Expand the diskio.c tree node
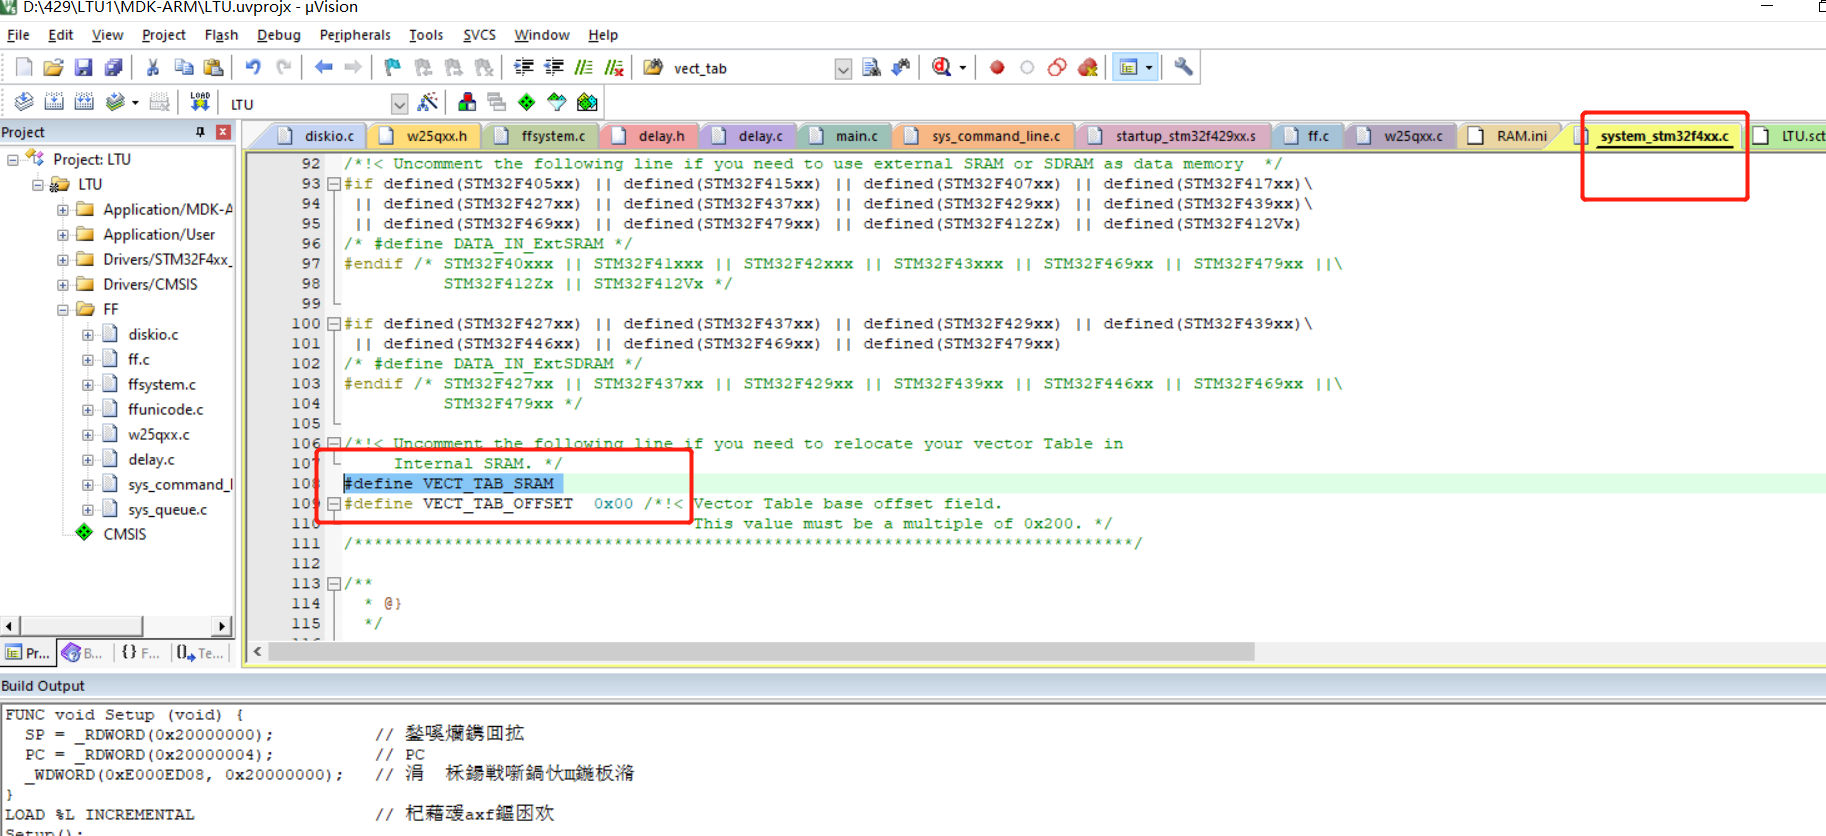The image size is (1826, 836). (87, 334)
